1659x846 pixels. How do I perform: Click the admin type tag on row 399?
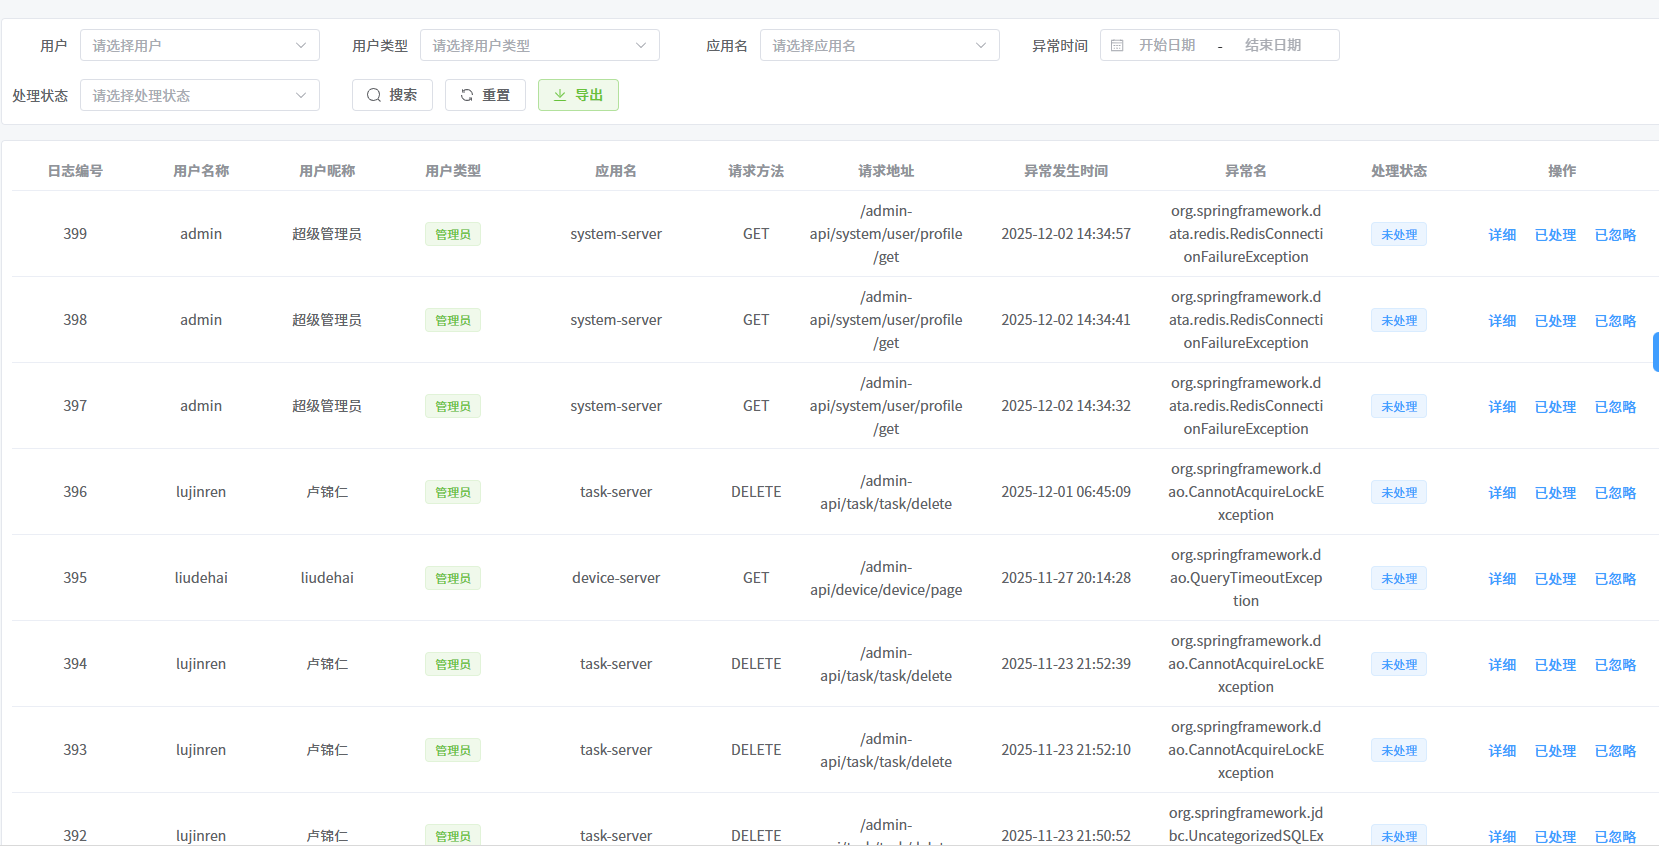click(x=452, y=235)
